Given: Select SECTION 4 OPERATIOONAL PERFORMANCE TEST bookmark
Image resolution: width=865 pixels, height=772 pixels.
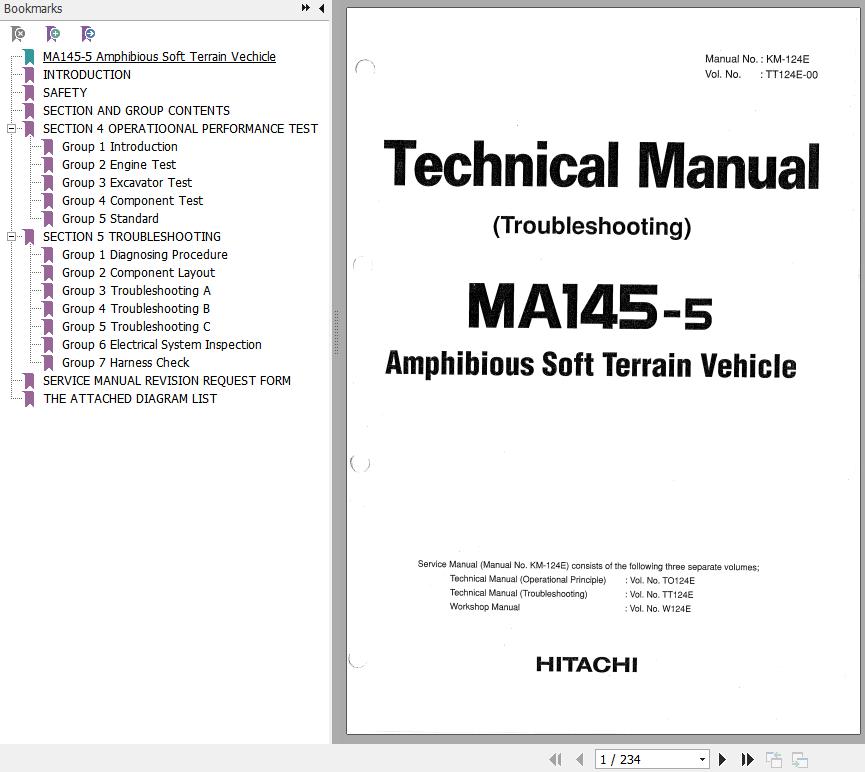Looking at the screenshot, I should [180, 129].
